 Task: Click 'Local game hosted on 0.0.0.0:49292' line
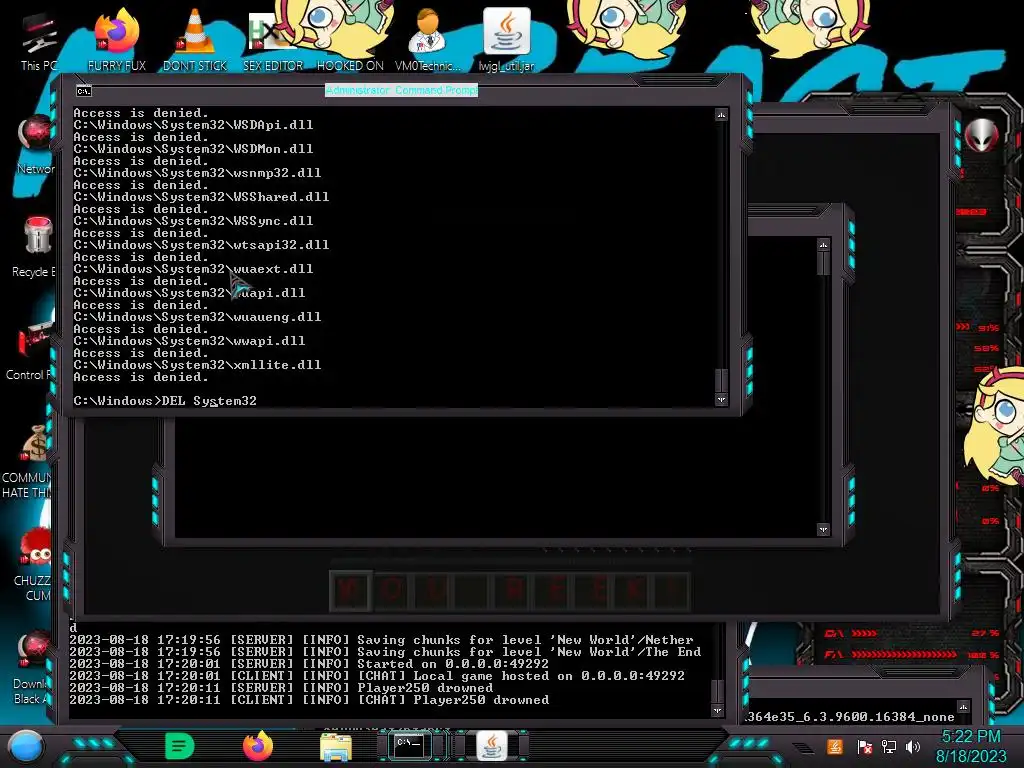(377, 676)
